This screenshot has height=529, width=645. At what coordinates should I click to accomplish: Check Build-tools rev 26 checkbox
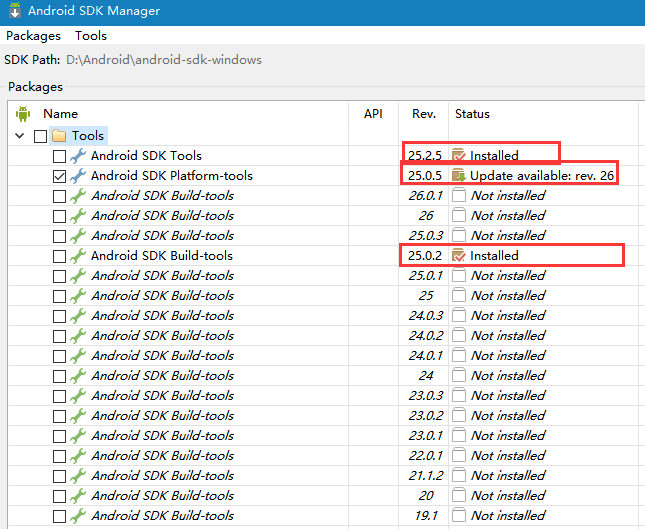coord(59,216)
